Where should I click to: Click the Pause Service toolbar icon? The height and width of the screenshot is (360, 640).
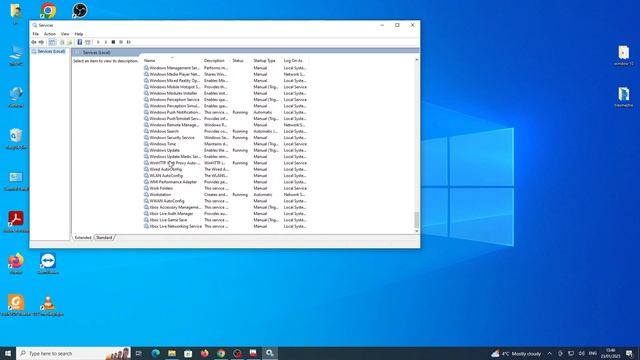pyautogui.click(x=121, y=42)
